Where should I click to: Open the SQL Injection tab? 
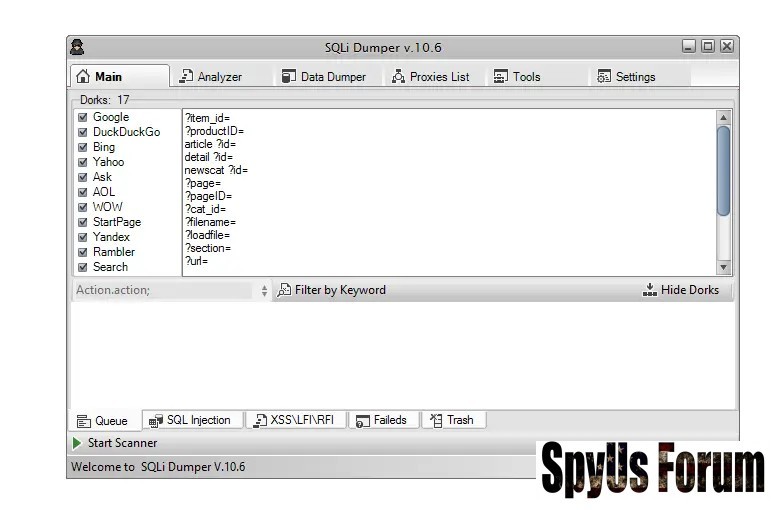point(190,421)
